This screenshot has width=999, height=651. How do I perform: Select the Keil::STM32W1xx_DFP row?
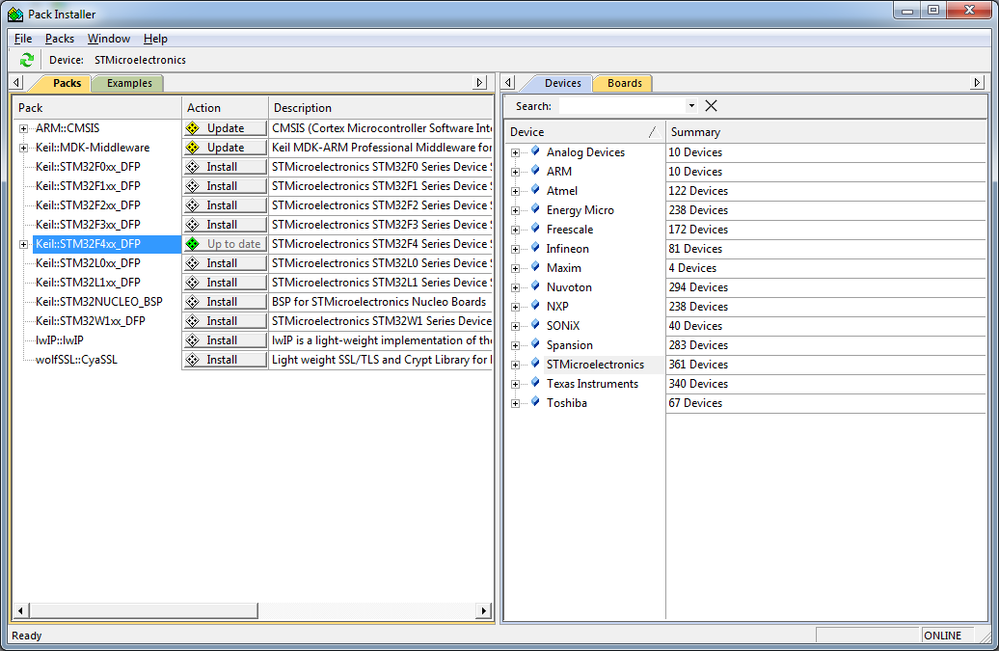pyautogui.click(x=90, y=320)
